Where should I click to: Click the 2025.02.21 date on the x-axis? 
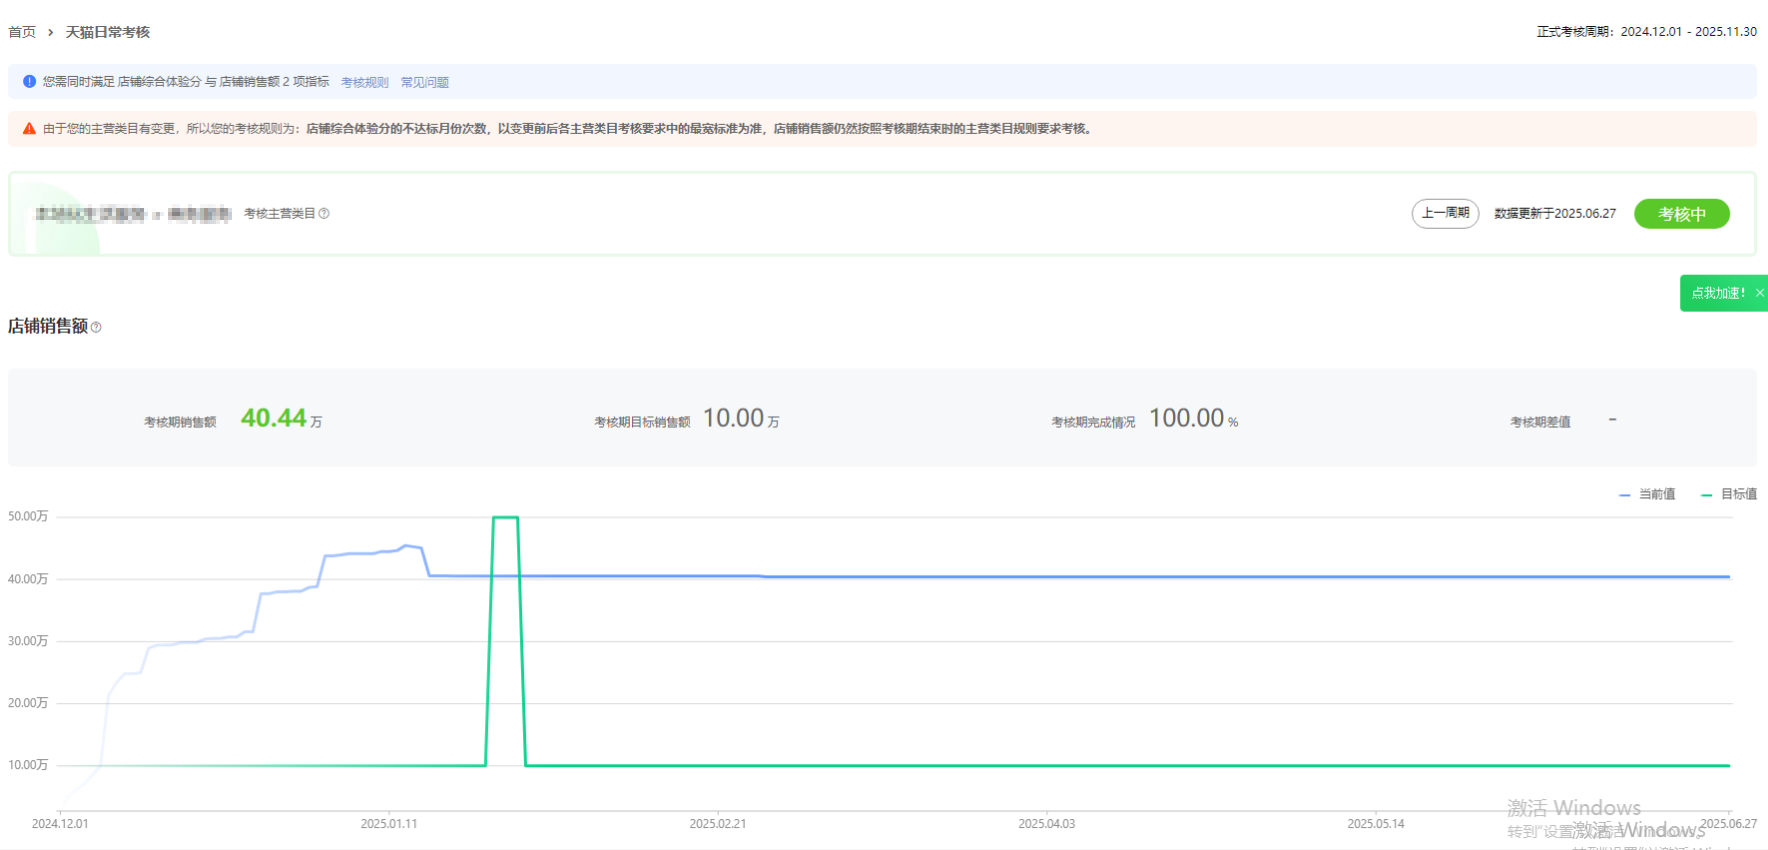click(717, 824)
